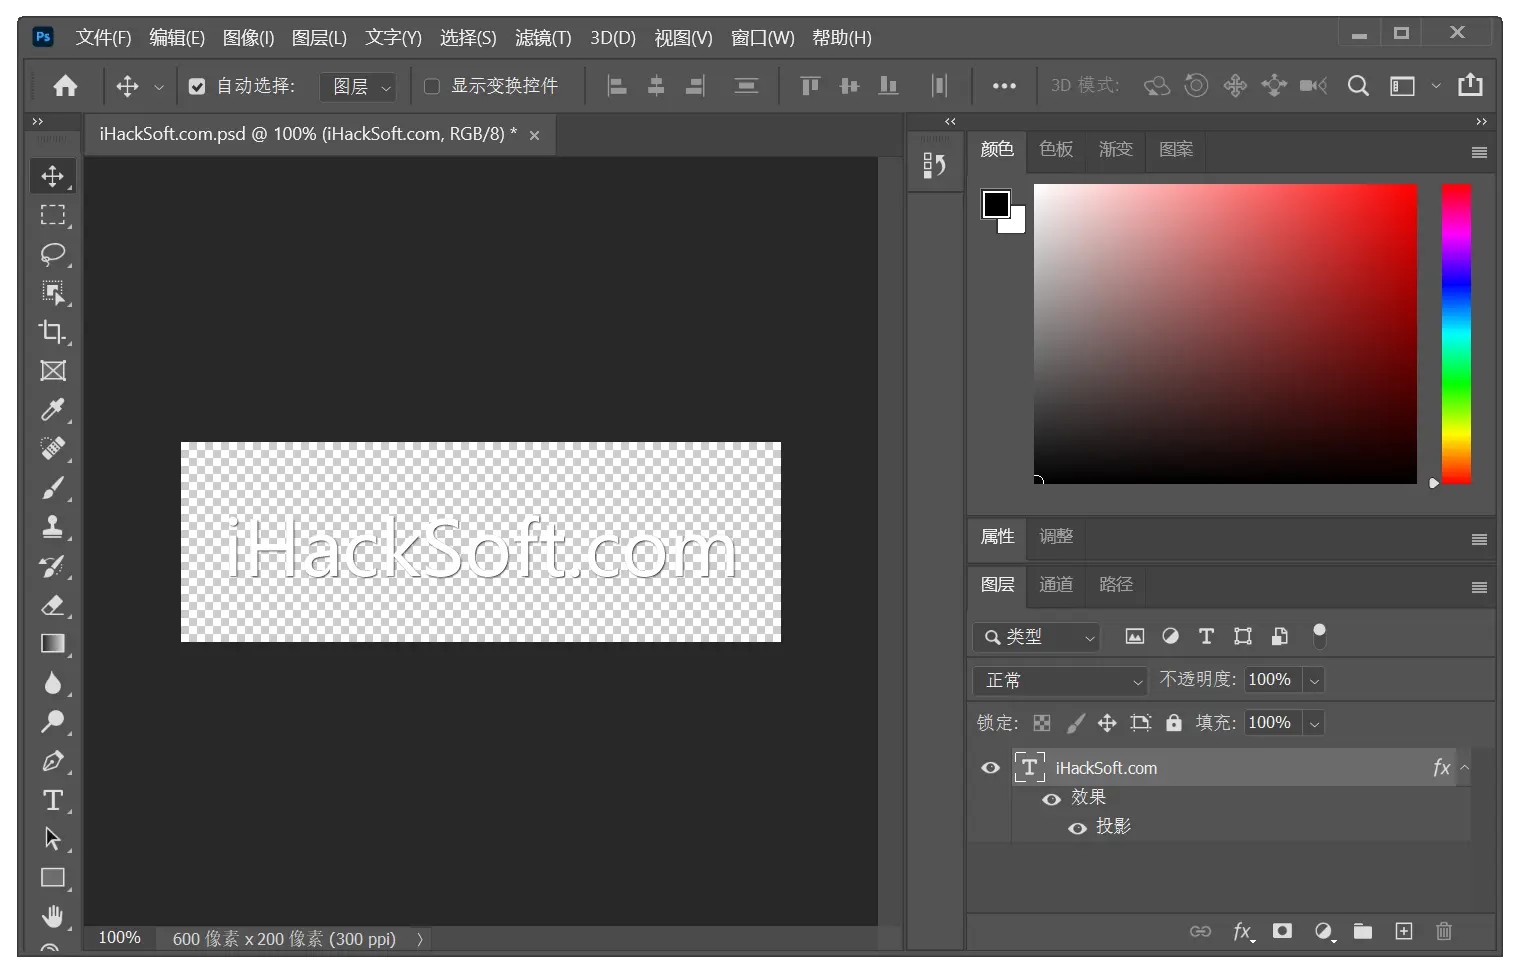Screen dimensions: 1523x979
Task: Click the share/export icon at top right
Action: tap(1470, 85)
